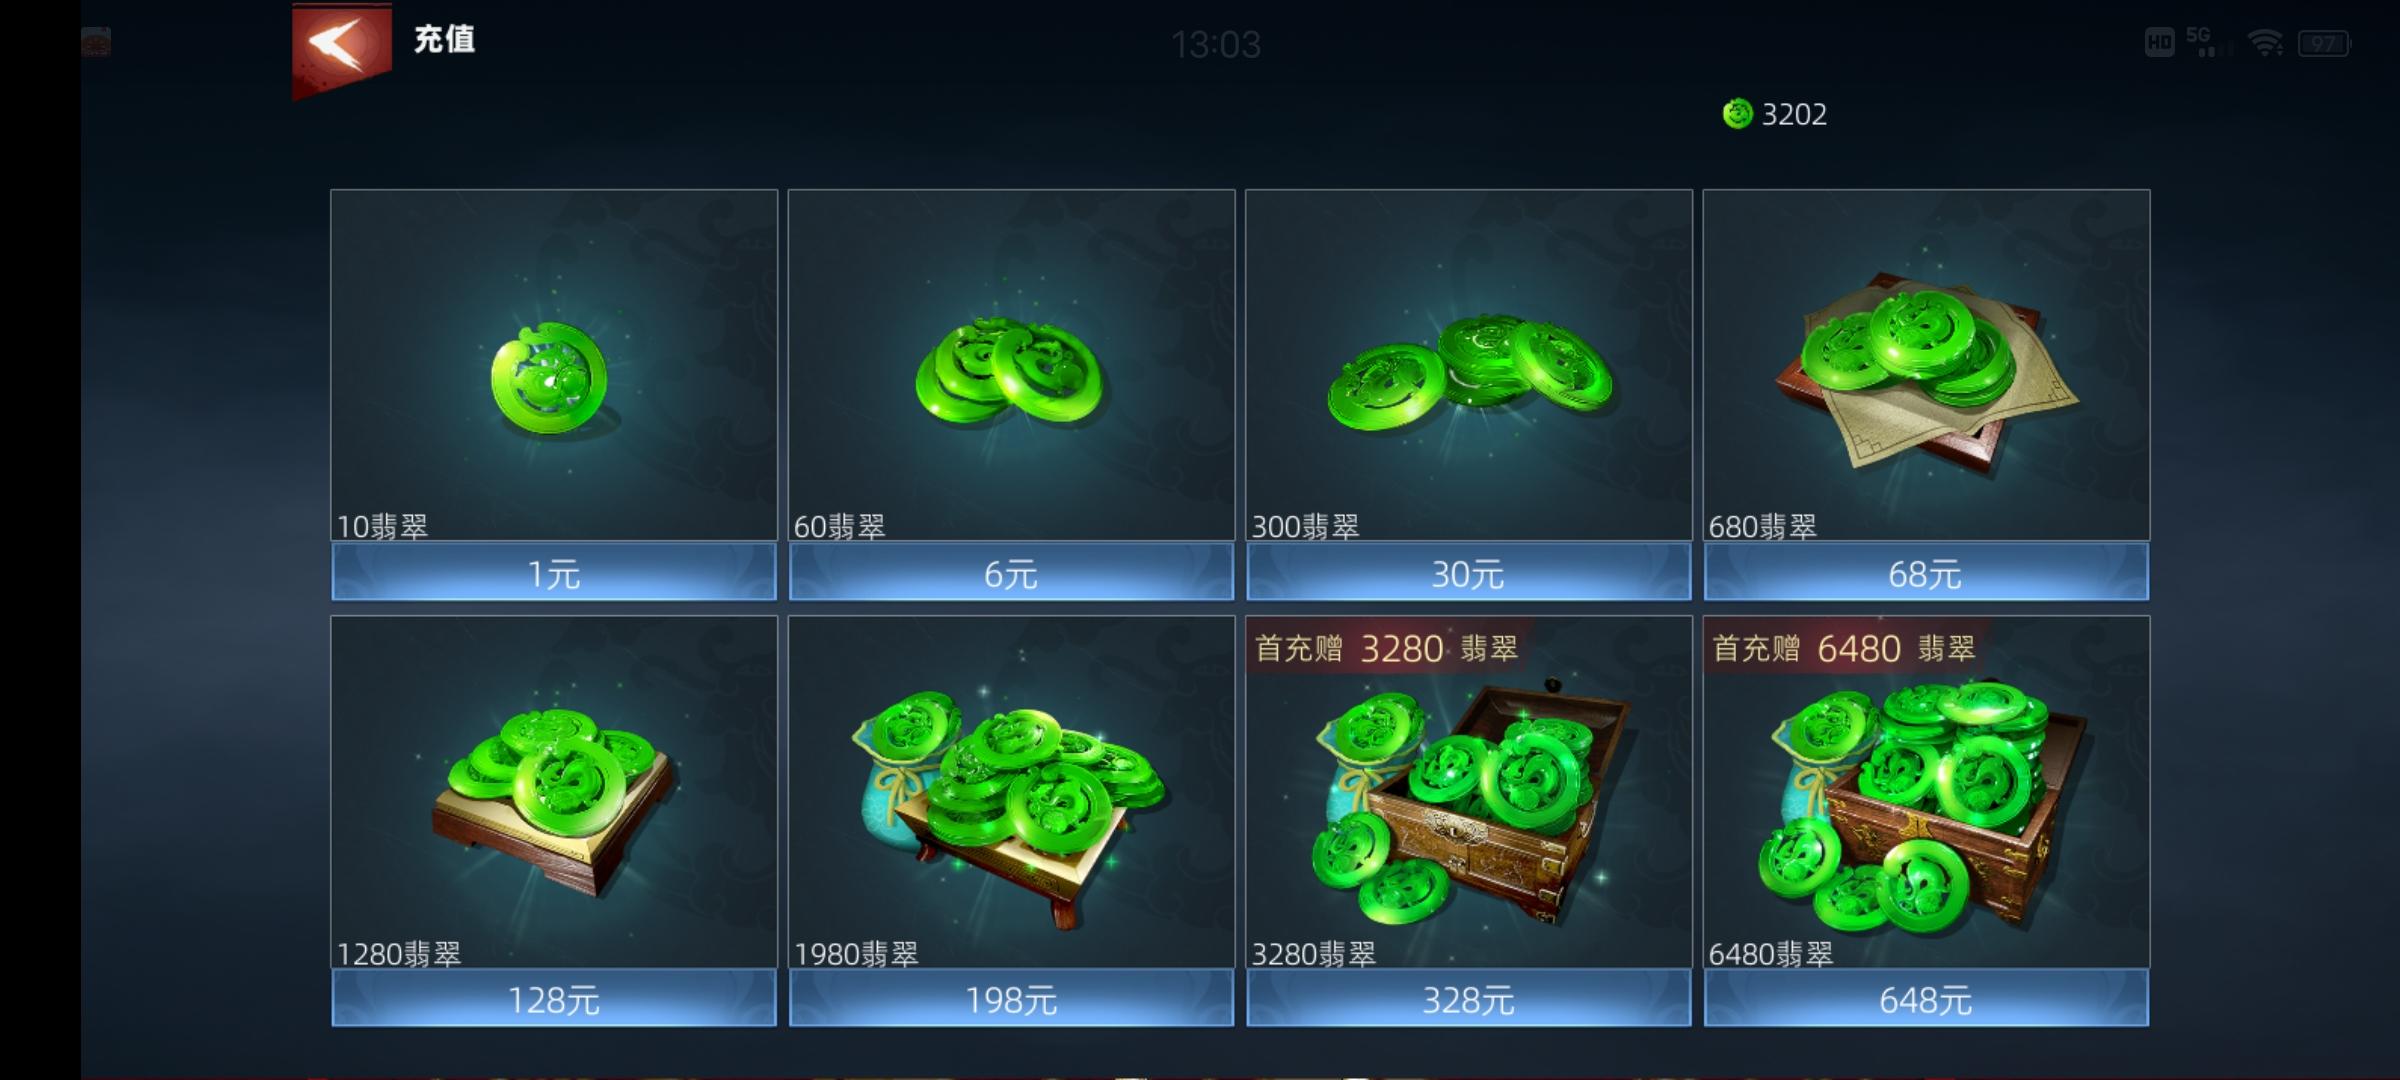Tap the red back arrow icon
The image size is (2400, 1080).
[x=342, y=47]
